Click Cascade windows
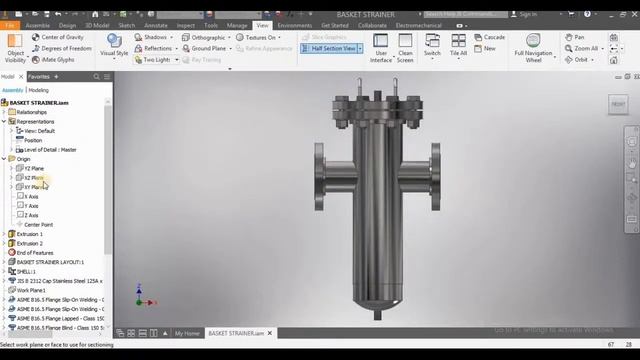The image size is (640, 360). click(x=490, y=37)
